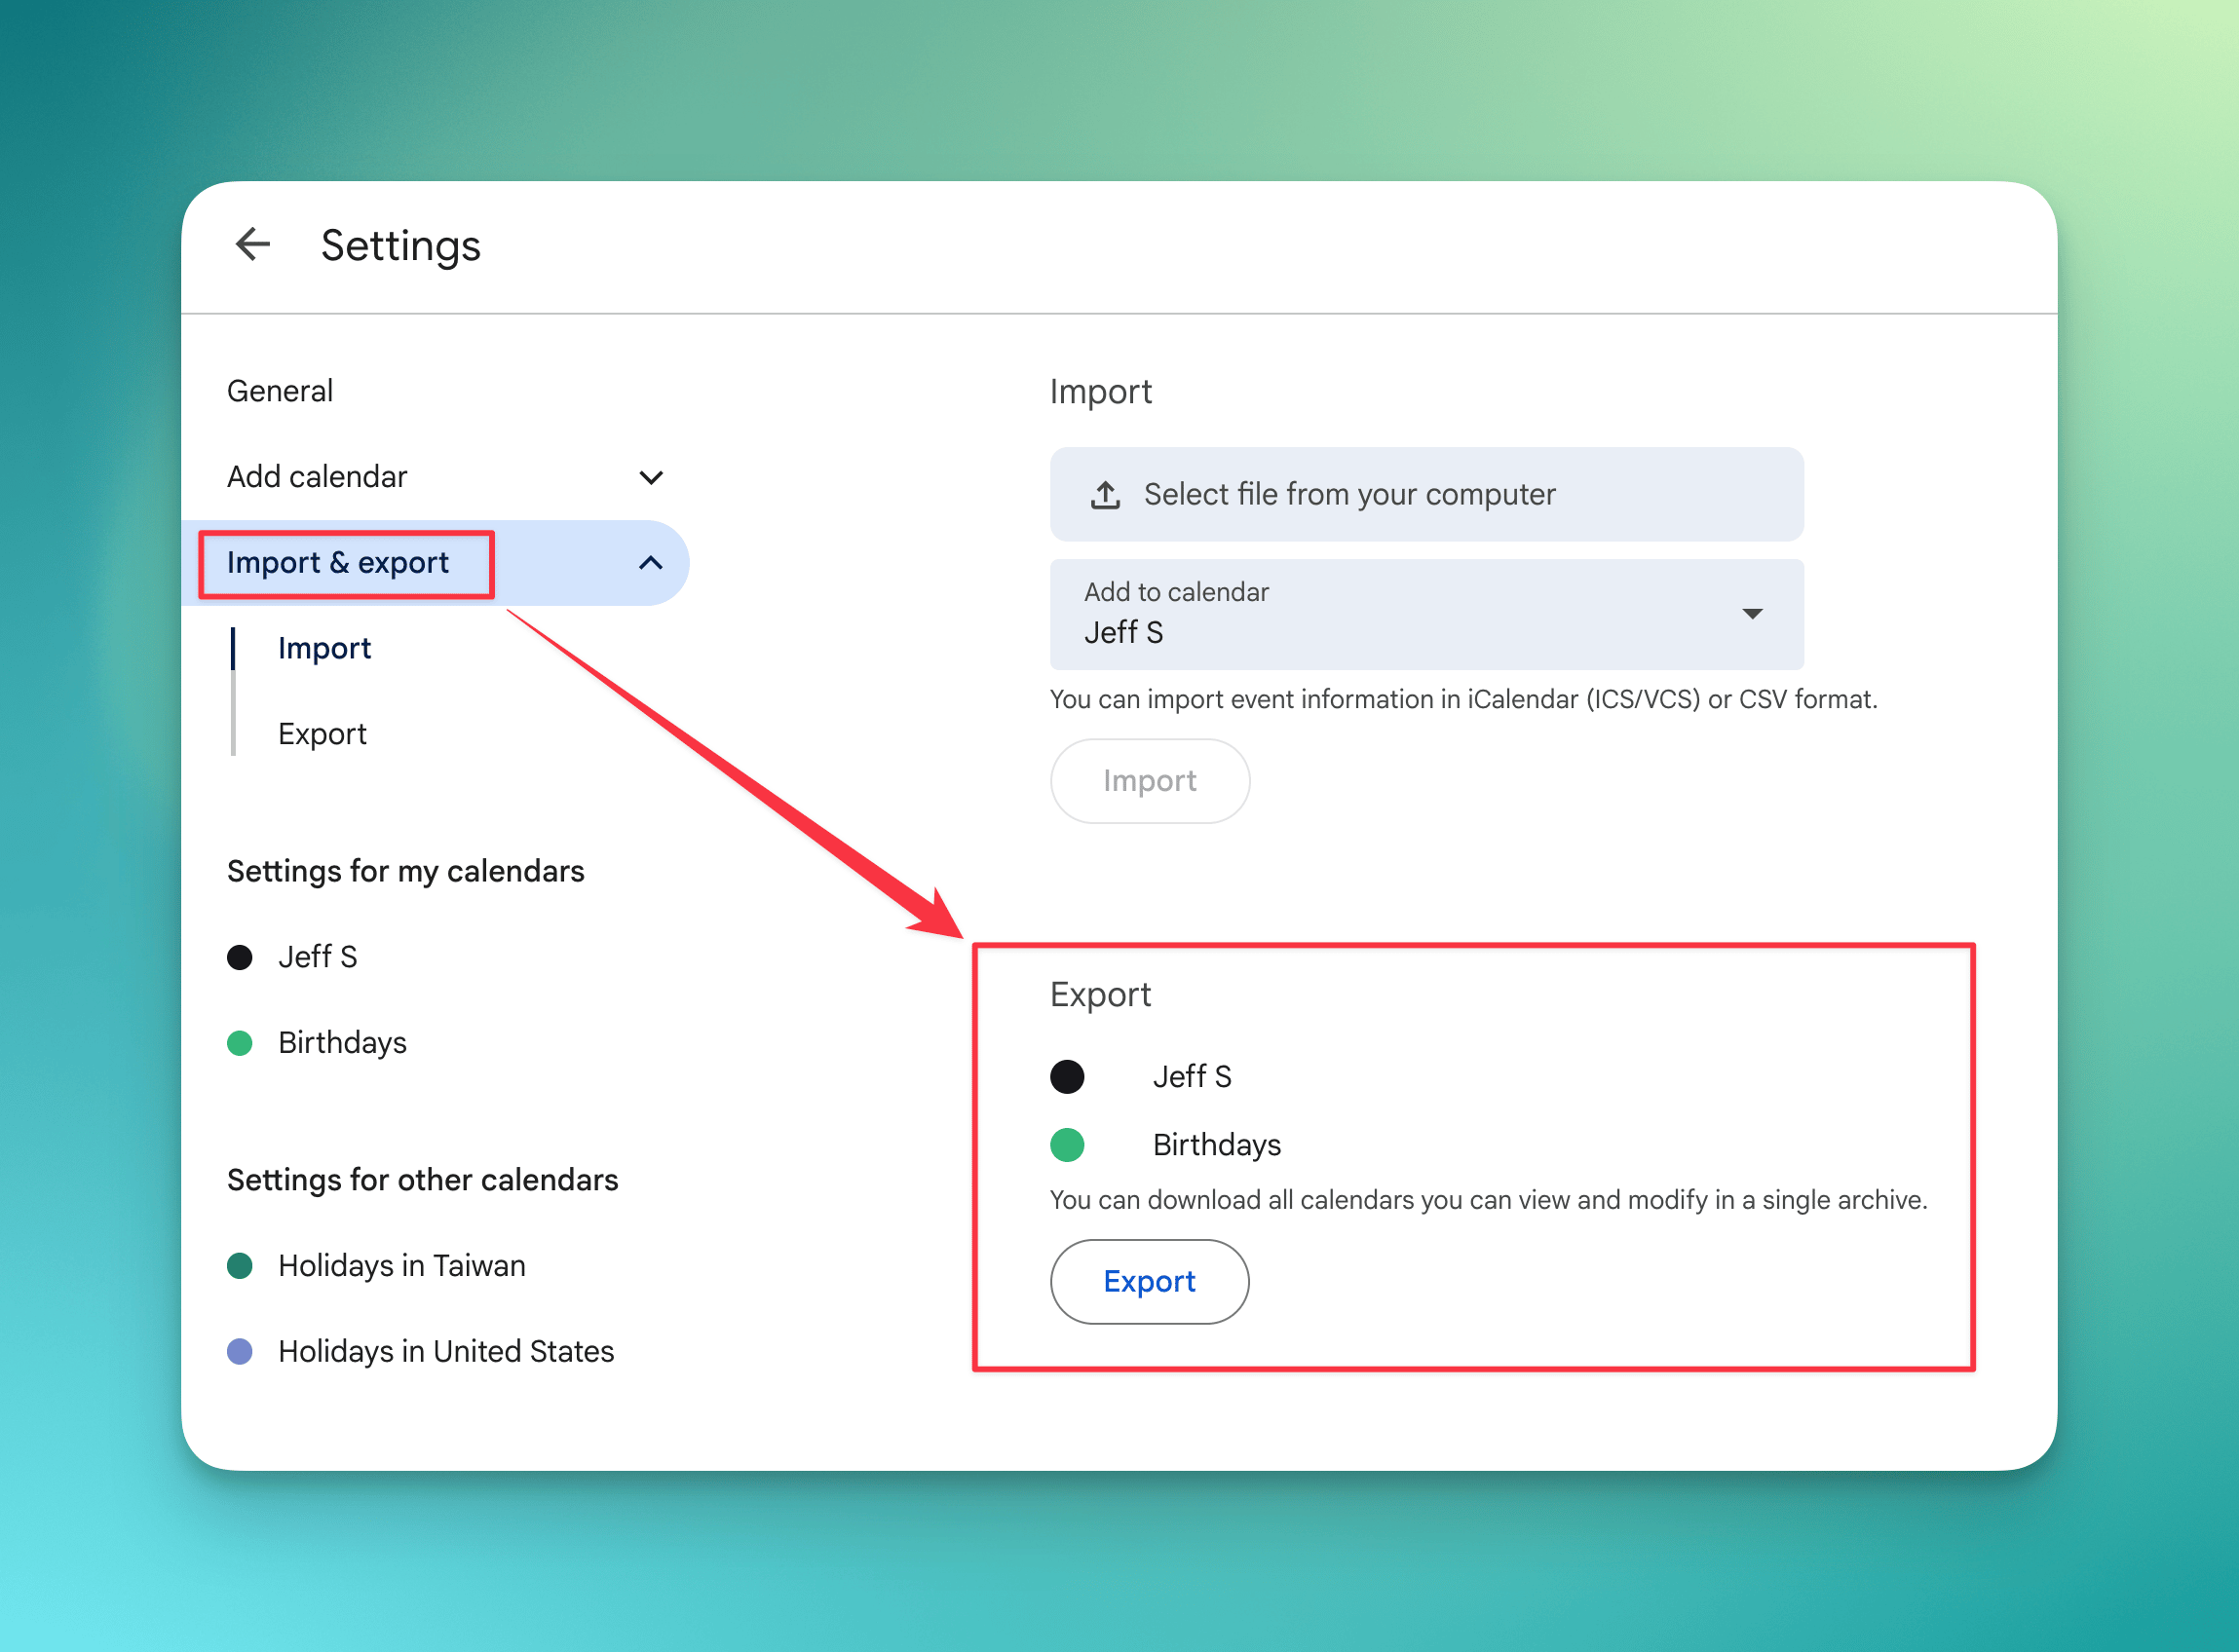2239x1652 pixels.
Task: Click purple dot beside Holidays in United States
Action: 240,1352
